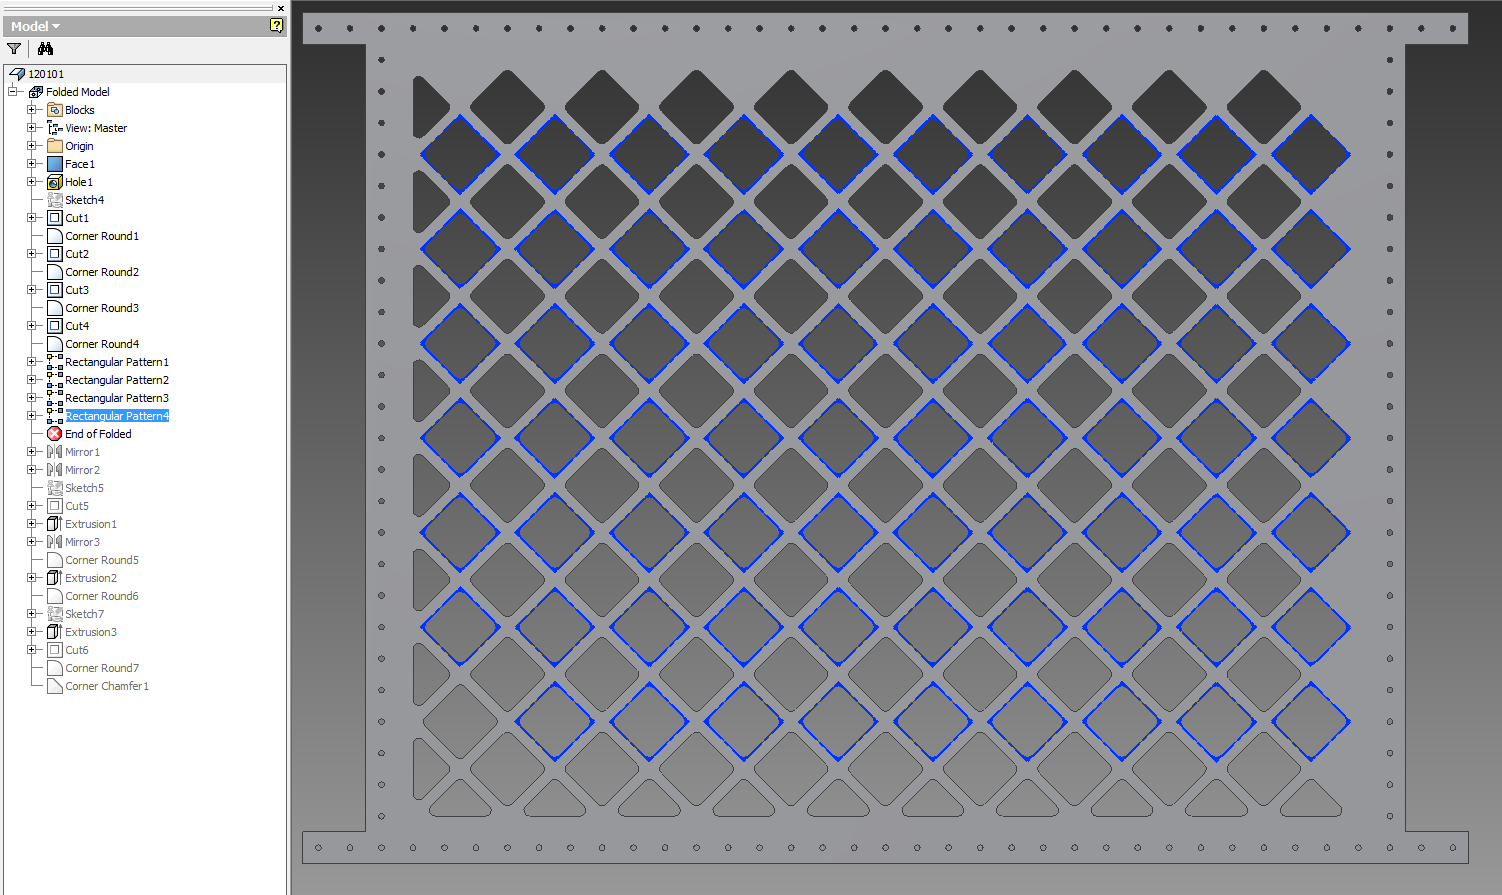The image size is (1502, 895).
Task: Click the Mirror1 feature icon
Action: [55, 452]
